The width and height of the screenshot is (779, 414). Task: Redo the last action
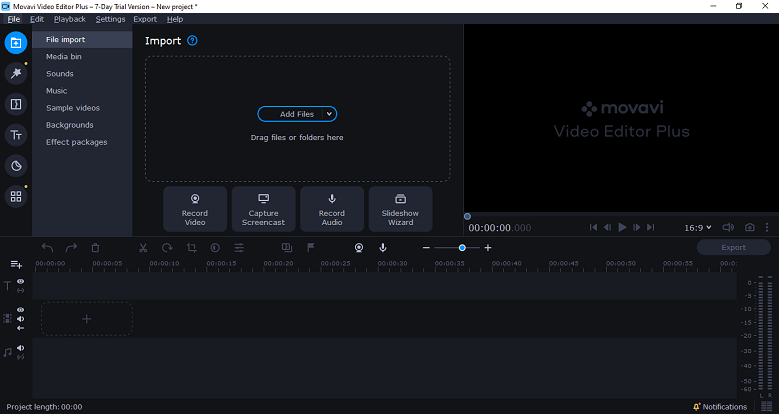coord(71,248)
